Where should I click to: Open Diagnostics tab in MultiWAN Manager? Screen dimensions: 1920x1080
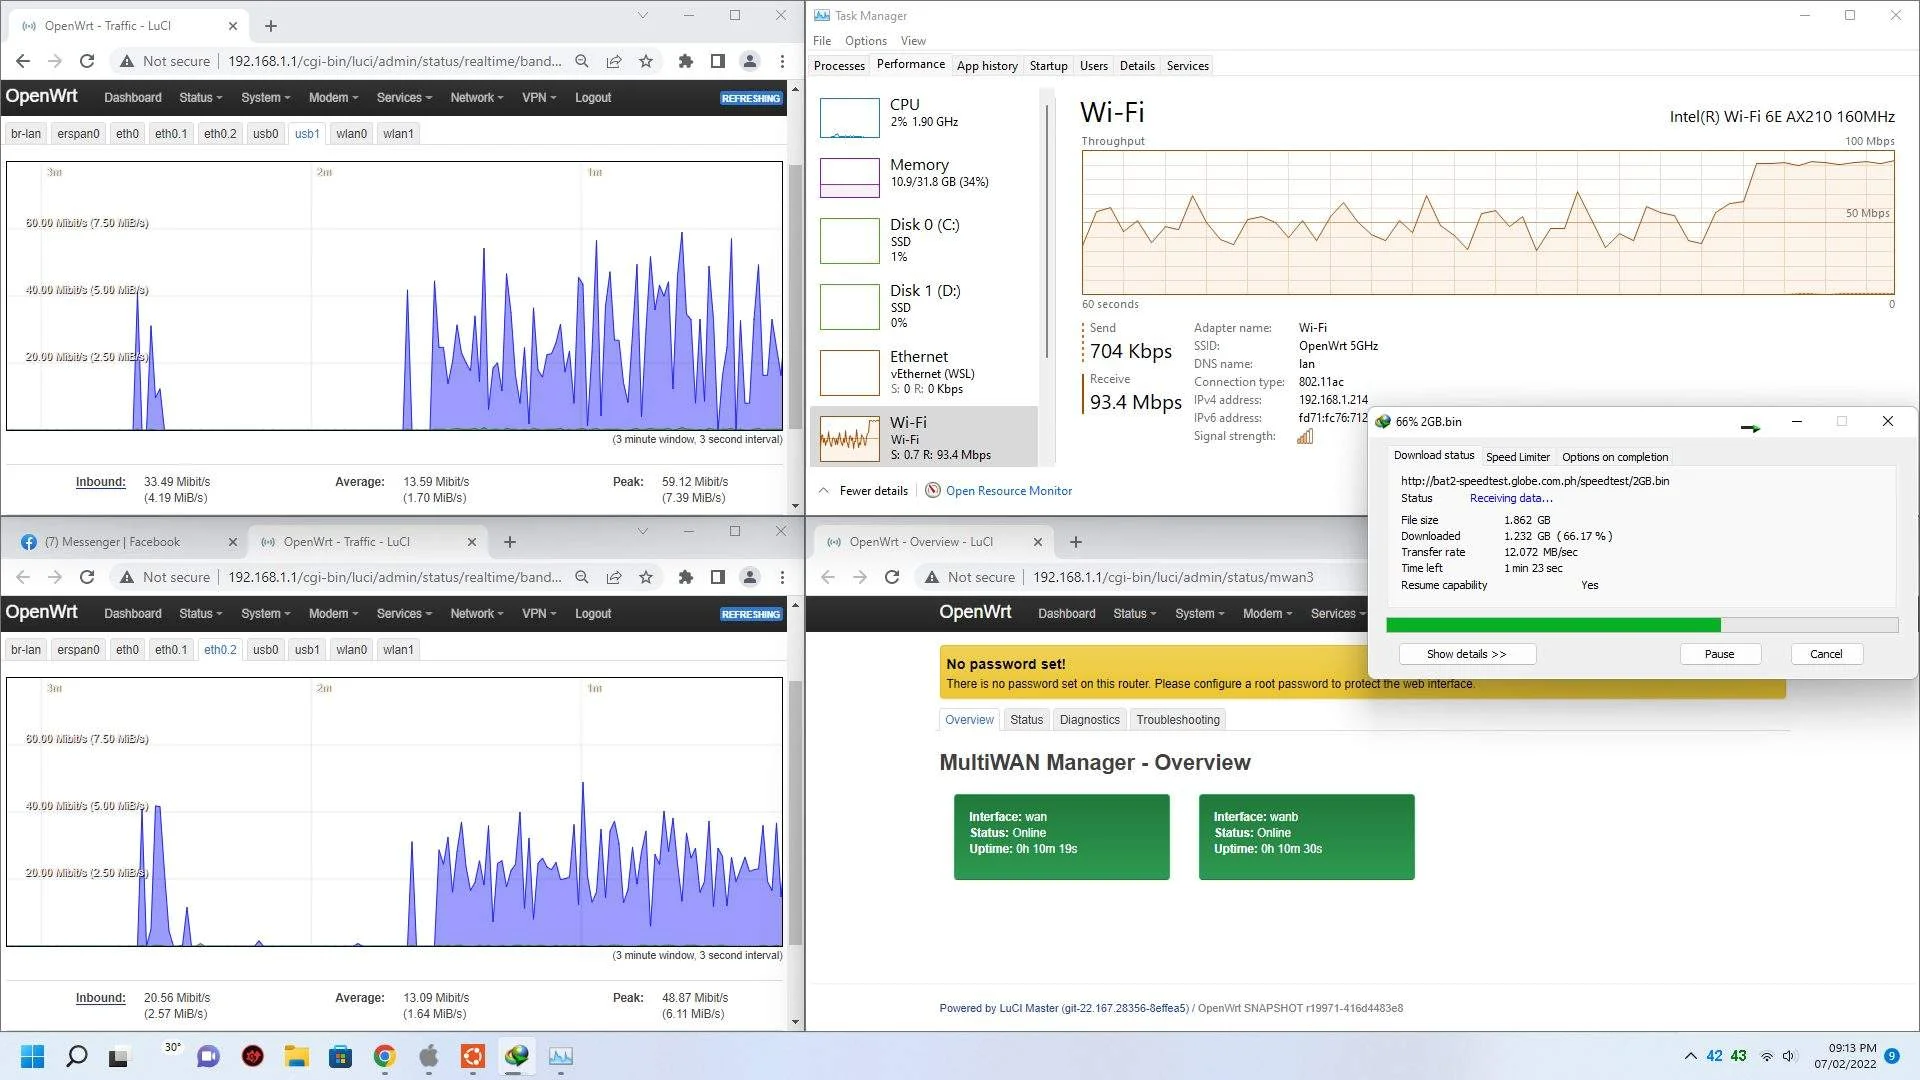[1089, 719]
